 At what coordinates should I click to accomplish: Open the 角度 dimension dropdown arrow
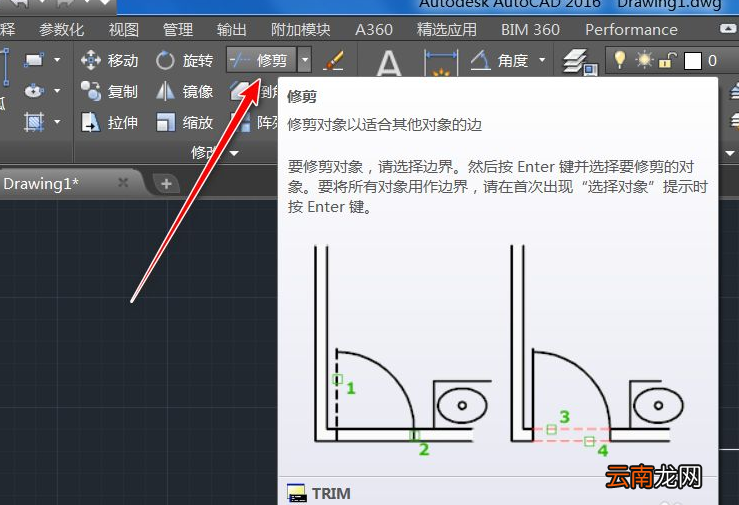click(542, 60)
